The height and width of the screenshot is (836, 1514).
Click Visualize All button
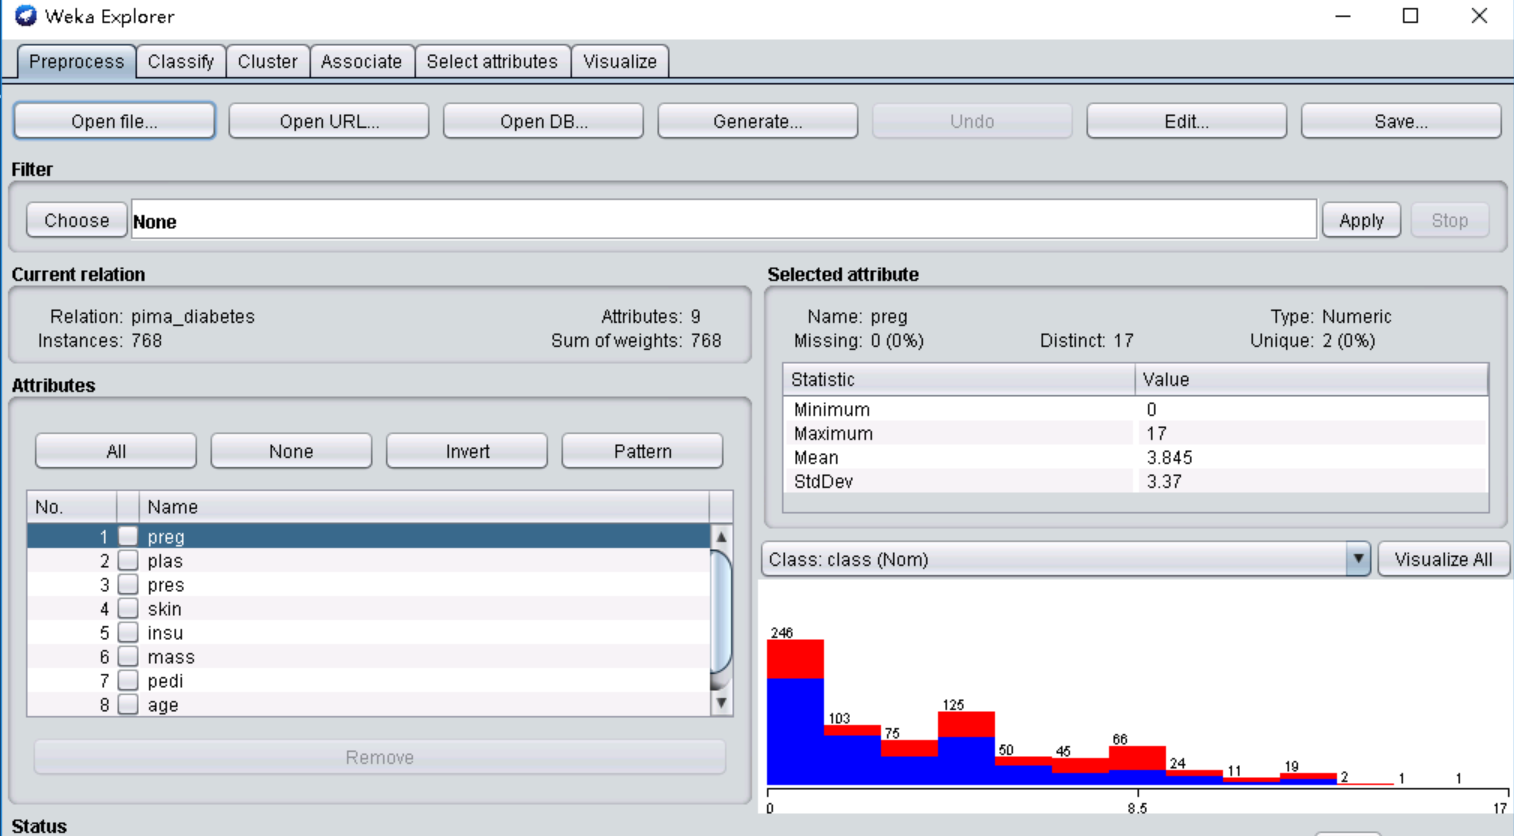1443,559
